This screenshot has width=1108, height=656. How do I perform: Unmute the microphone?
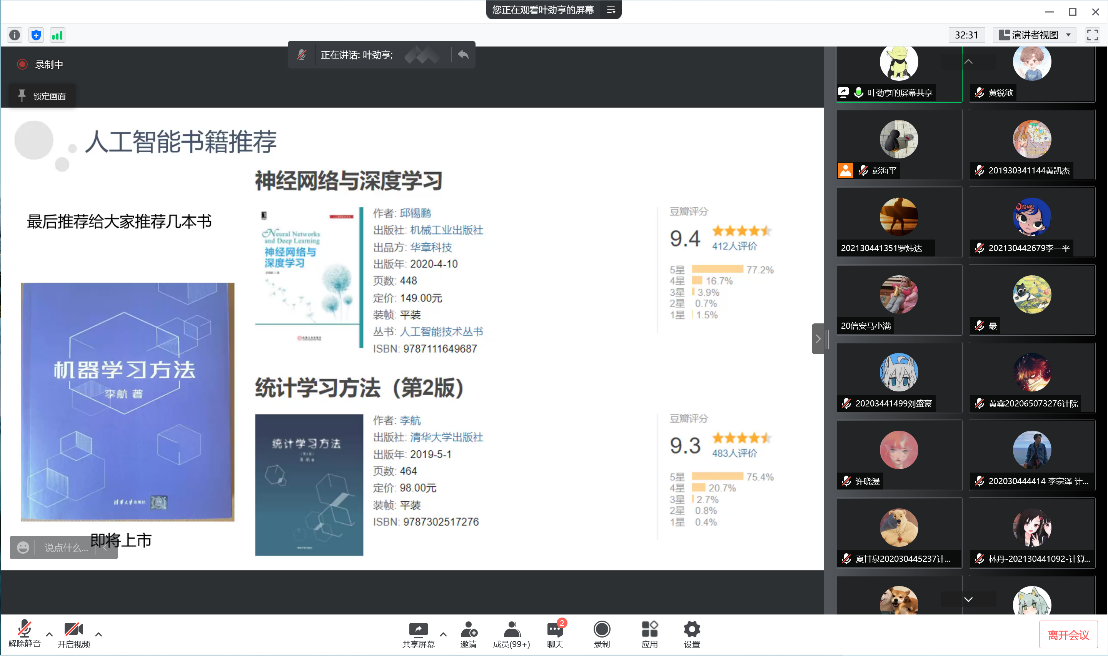coord(25,633)
